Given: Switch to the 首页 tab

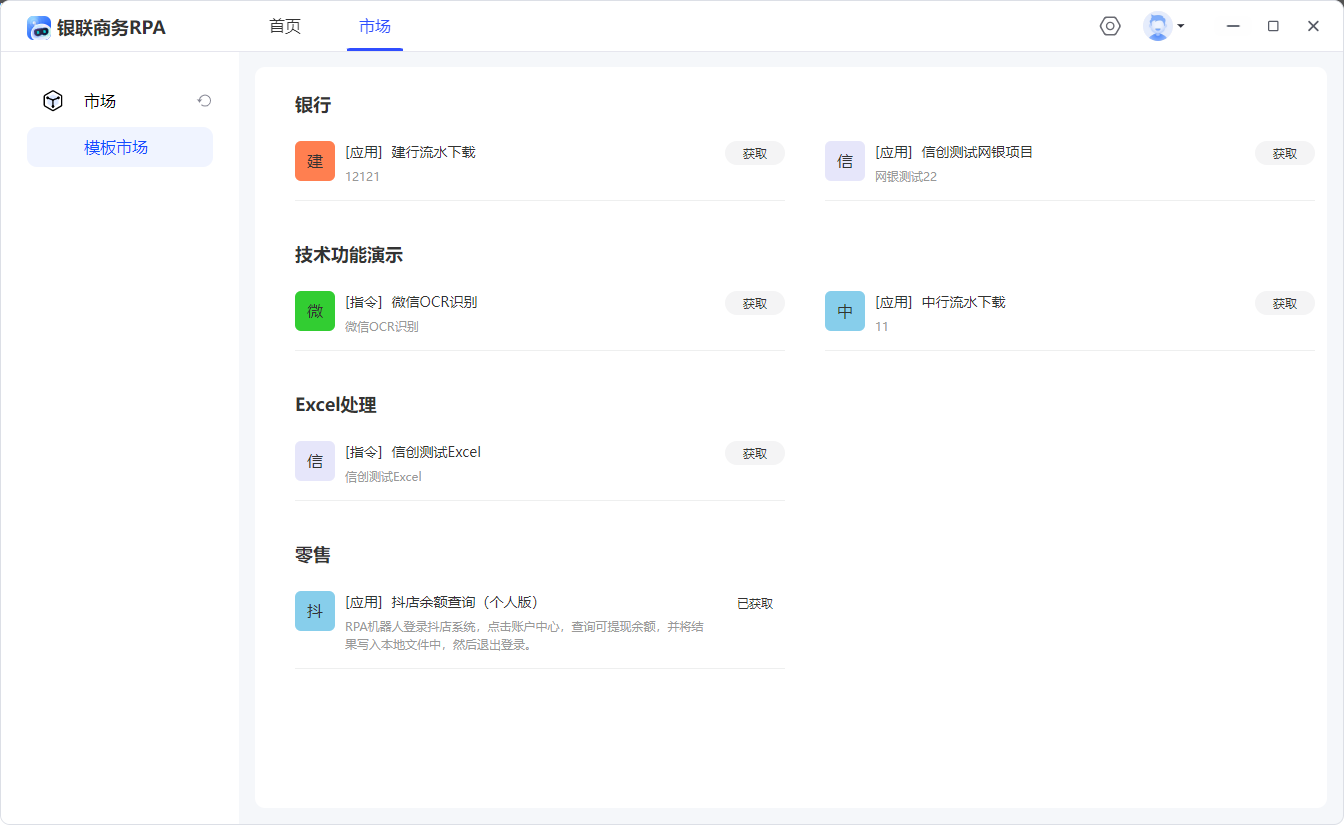Looking at the screenshot, I should (285, 27).
